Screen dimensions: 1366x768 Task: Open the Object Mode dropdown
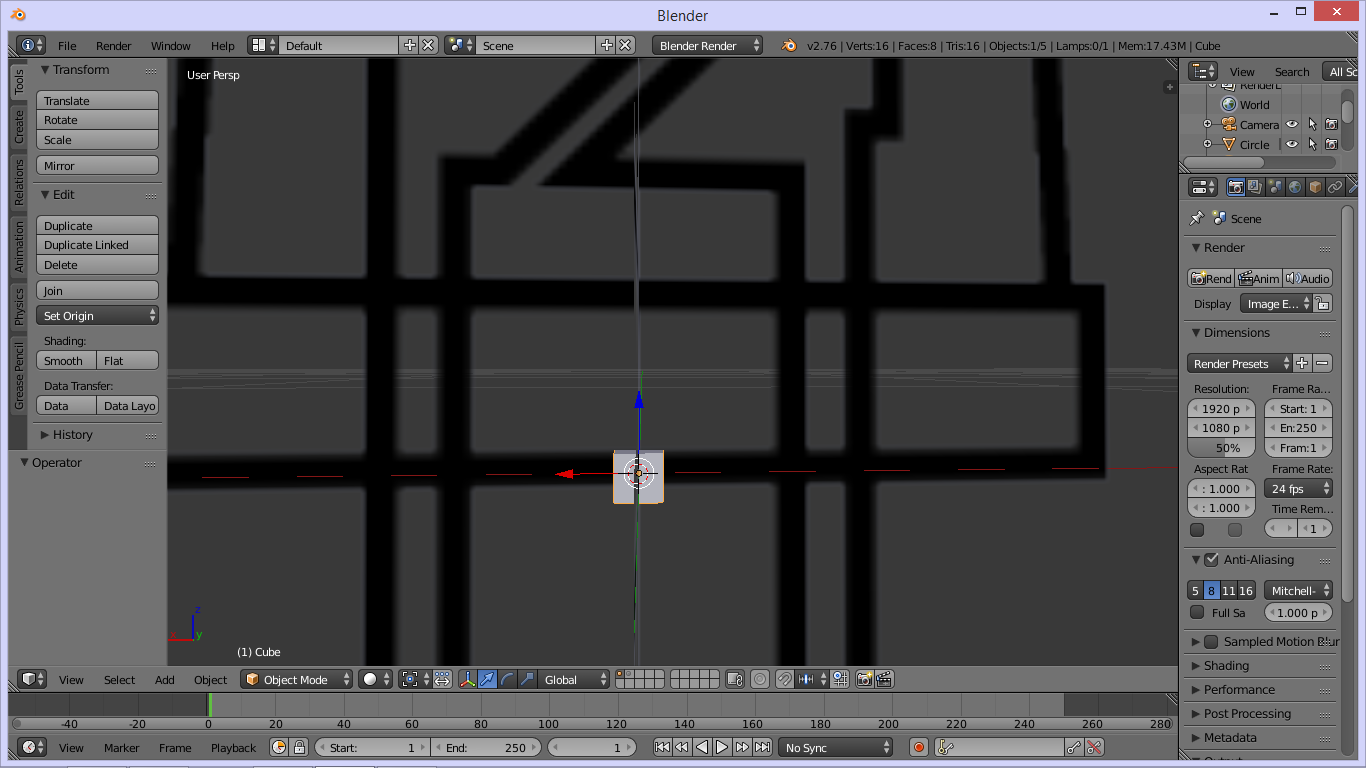coord(296,679)
